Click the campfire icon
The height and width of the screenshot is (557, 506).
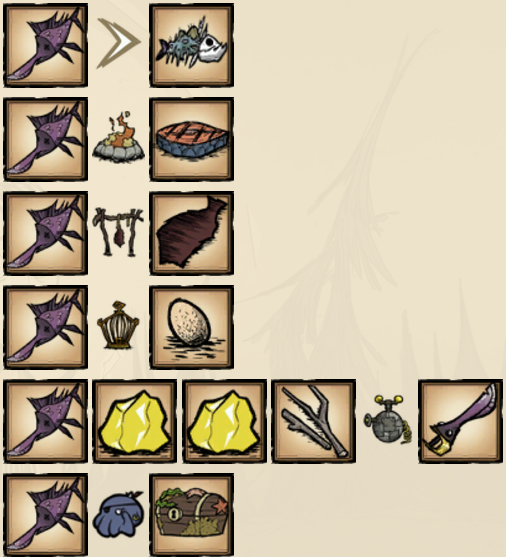(118, 137)
